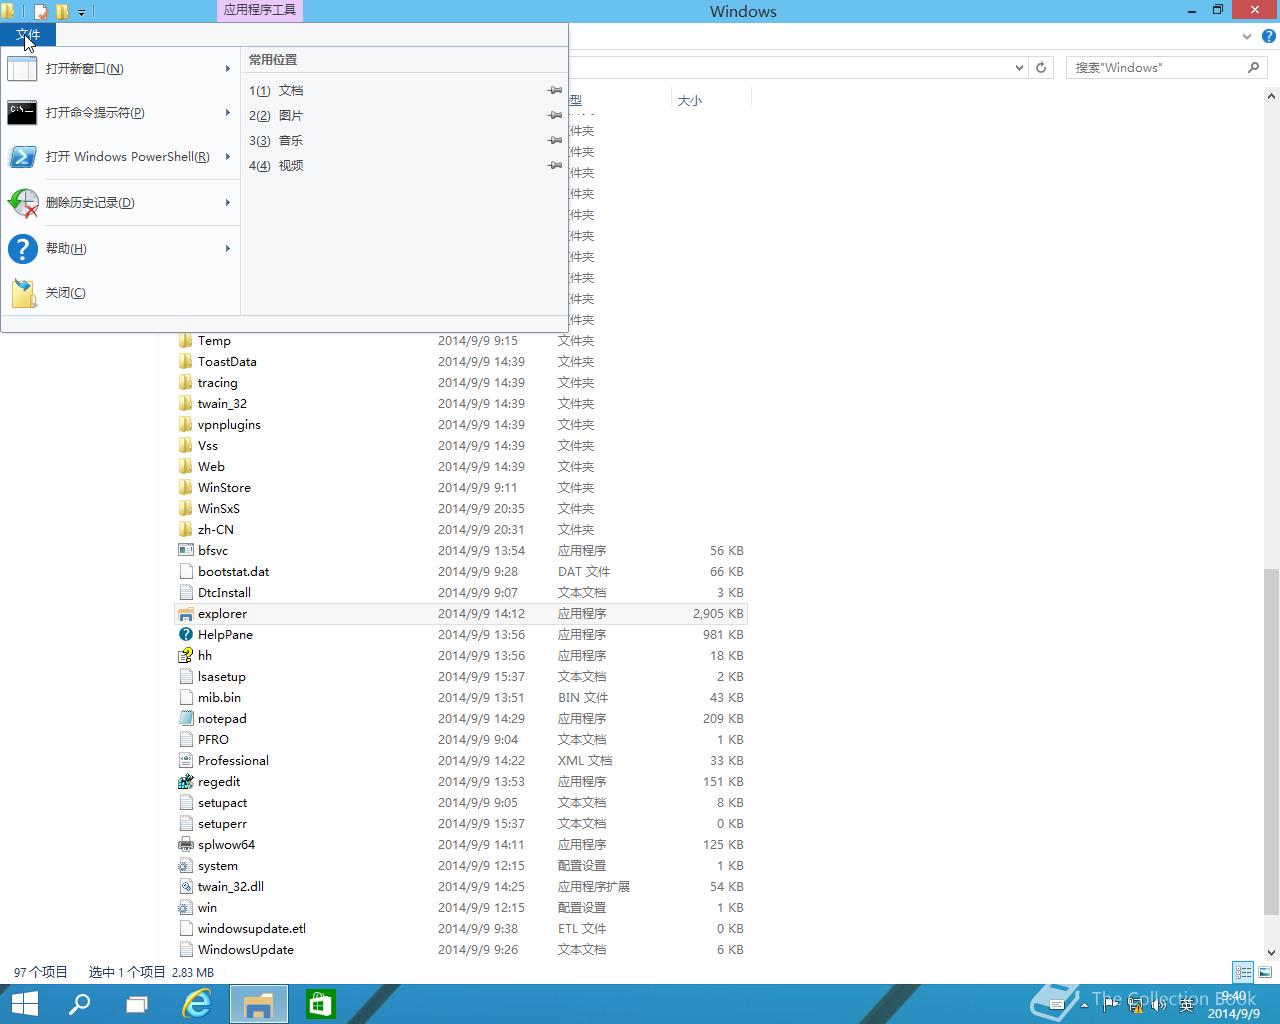This screenshot has height=1024, width=1280.
Task: Expand submenu arrow beside 删除历史记录
Action: pyautogui.click(x=228, y=203)
